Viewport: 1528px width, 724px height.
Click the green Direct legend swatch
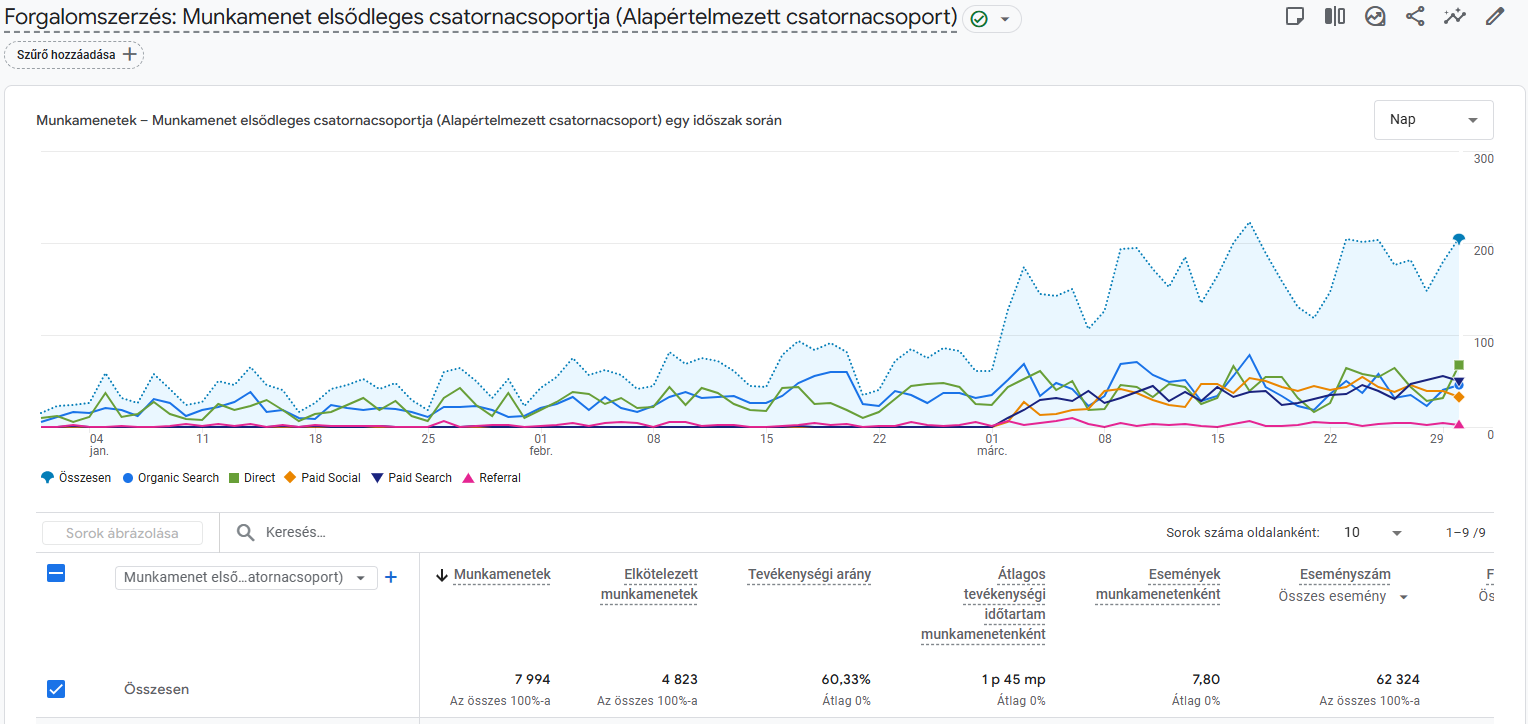(x=235, y=478)
